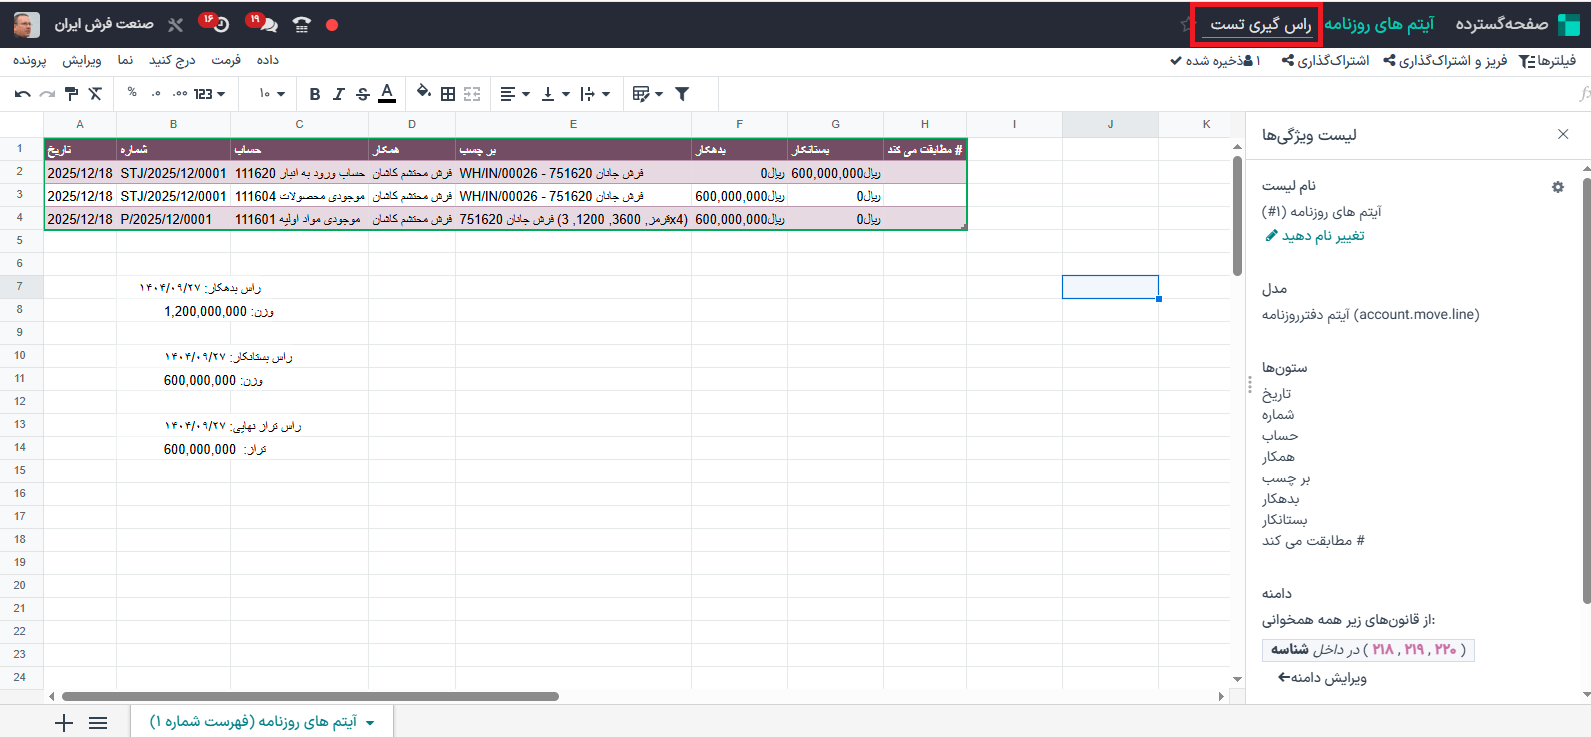
Task: Select the paint format roller tool
Action: click(x=71, y=94)
